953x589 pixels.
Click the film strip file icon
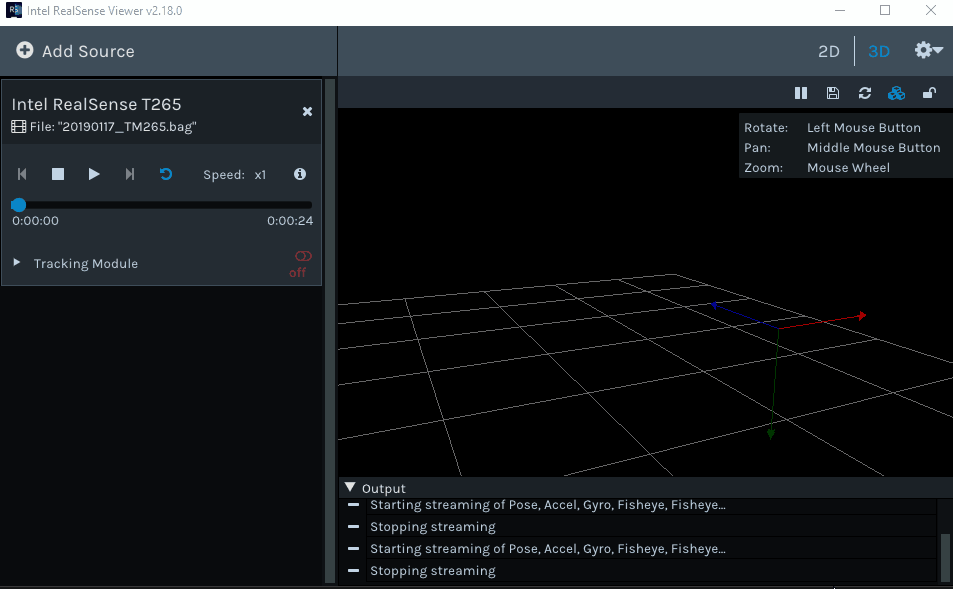click(x=19, y=127)
